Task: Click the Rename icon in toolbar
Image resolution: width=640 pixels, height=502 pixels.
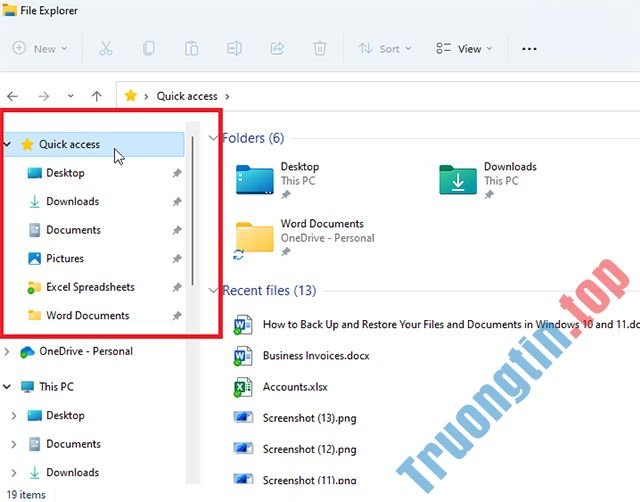Action: (234, 48)
